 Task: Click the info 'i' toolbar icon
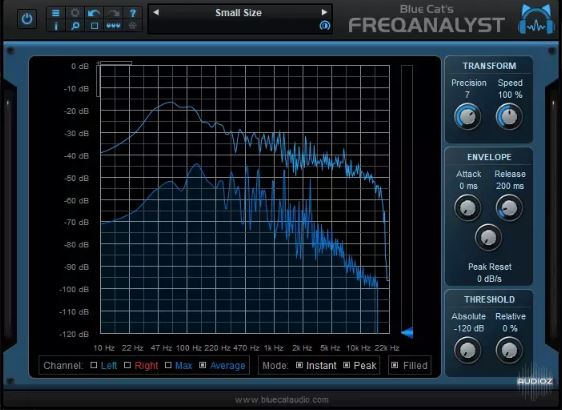click(56, 26)
